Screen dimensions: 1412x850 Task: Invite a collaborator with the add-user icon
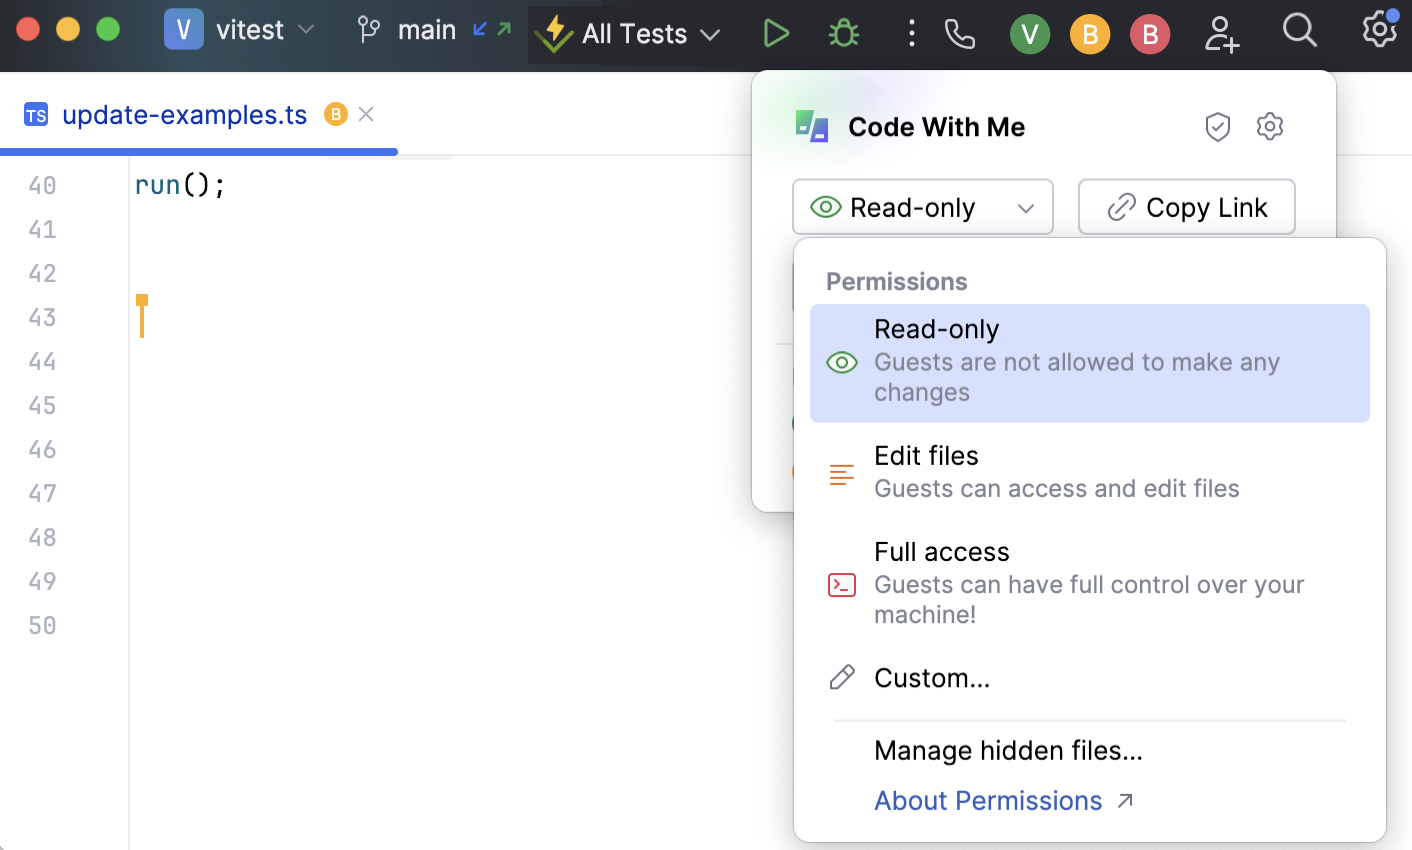coord(1222,33)
